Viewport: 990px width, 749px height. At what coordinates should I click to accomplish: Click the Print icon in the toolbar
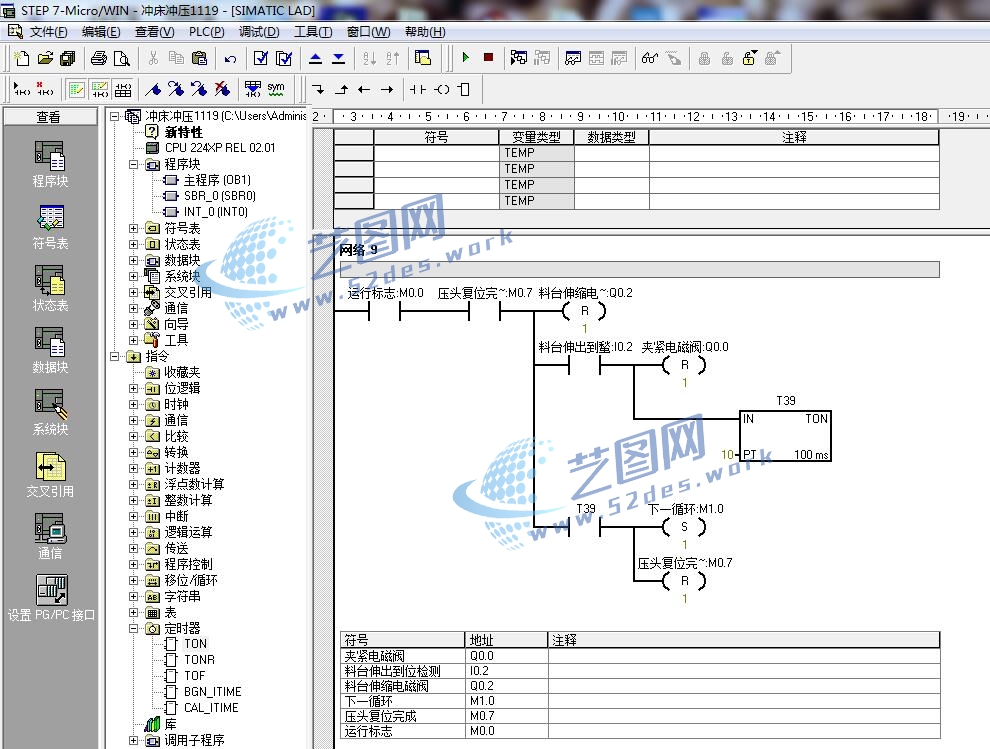tap(98, 59)
